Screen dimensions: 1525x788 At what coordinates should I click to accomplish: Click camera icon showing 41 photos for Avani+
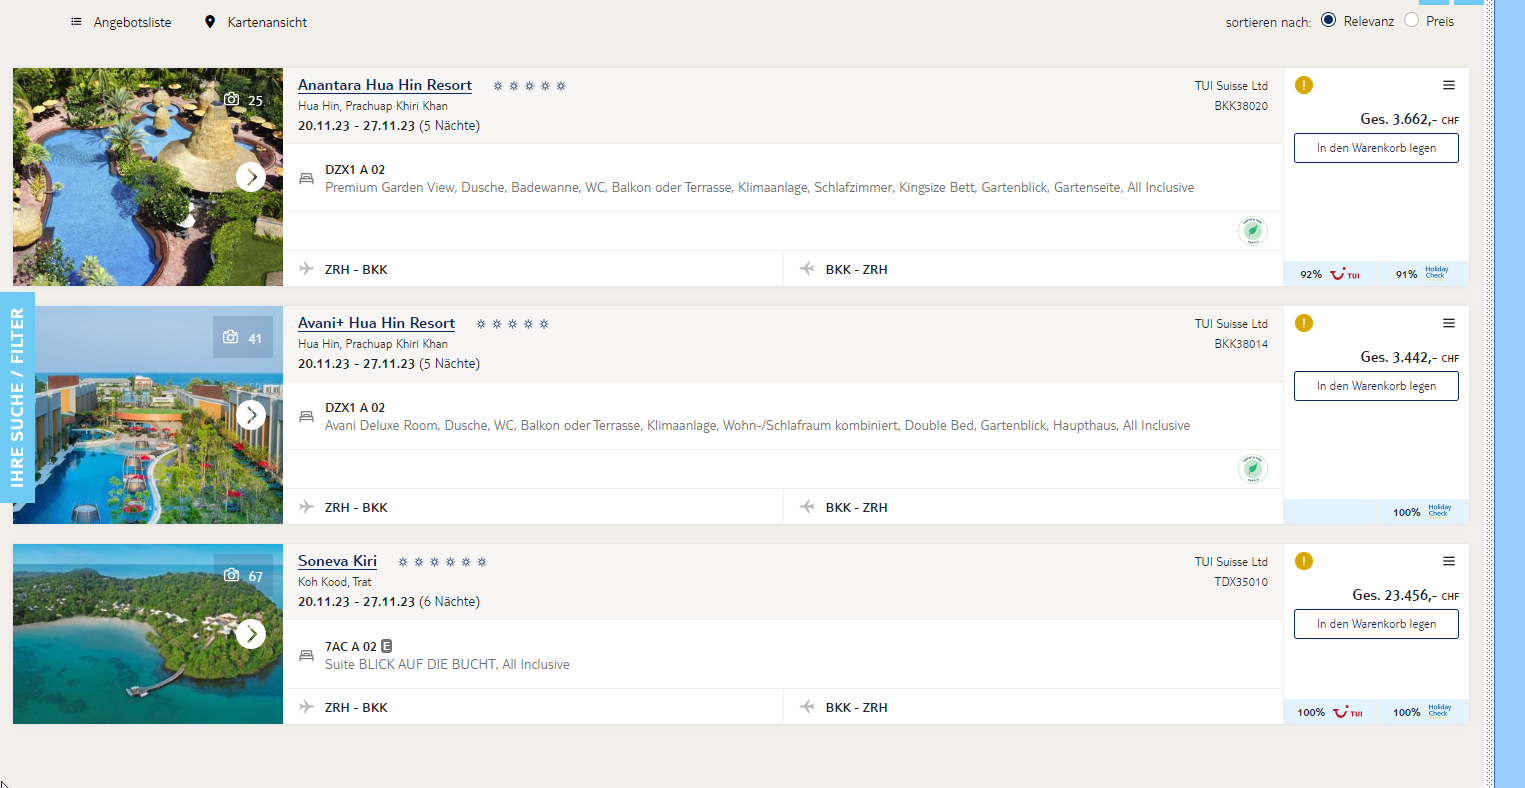pyautogui.click(x=231, y=338)
